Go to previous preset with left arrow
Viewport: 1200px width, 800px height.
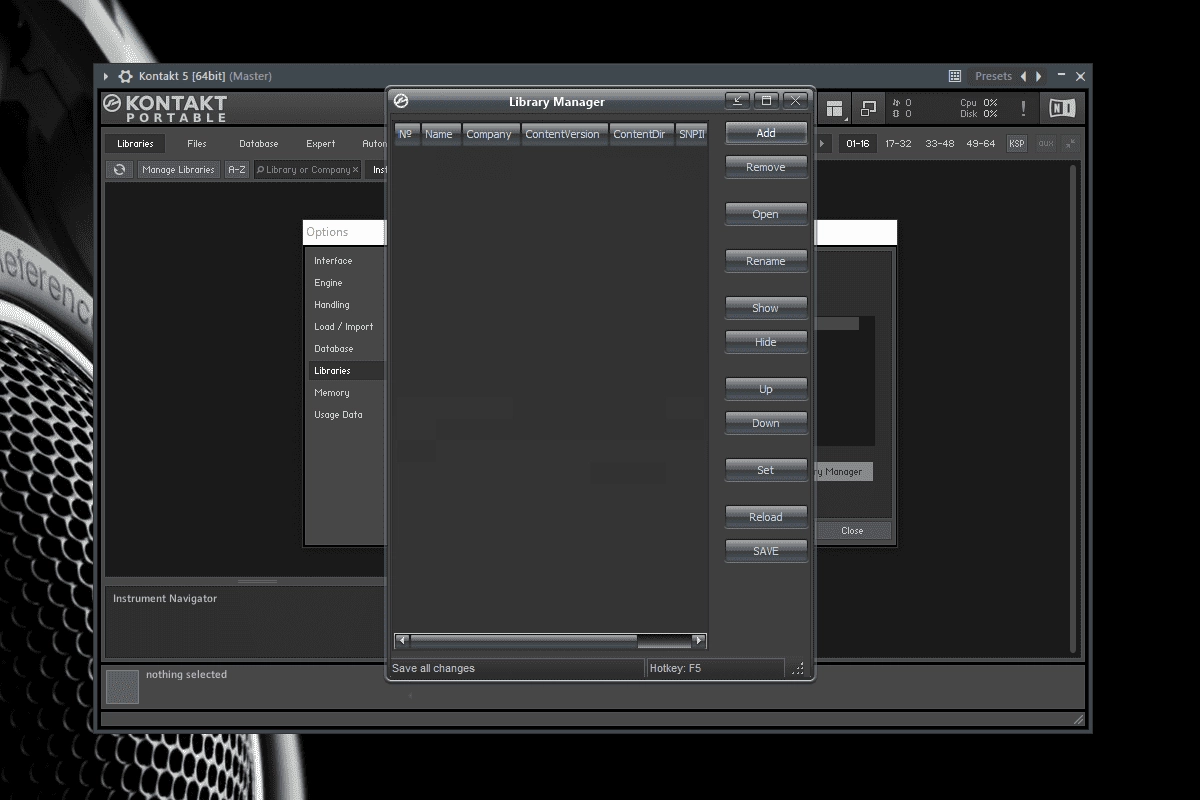pos(1023,76)
